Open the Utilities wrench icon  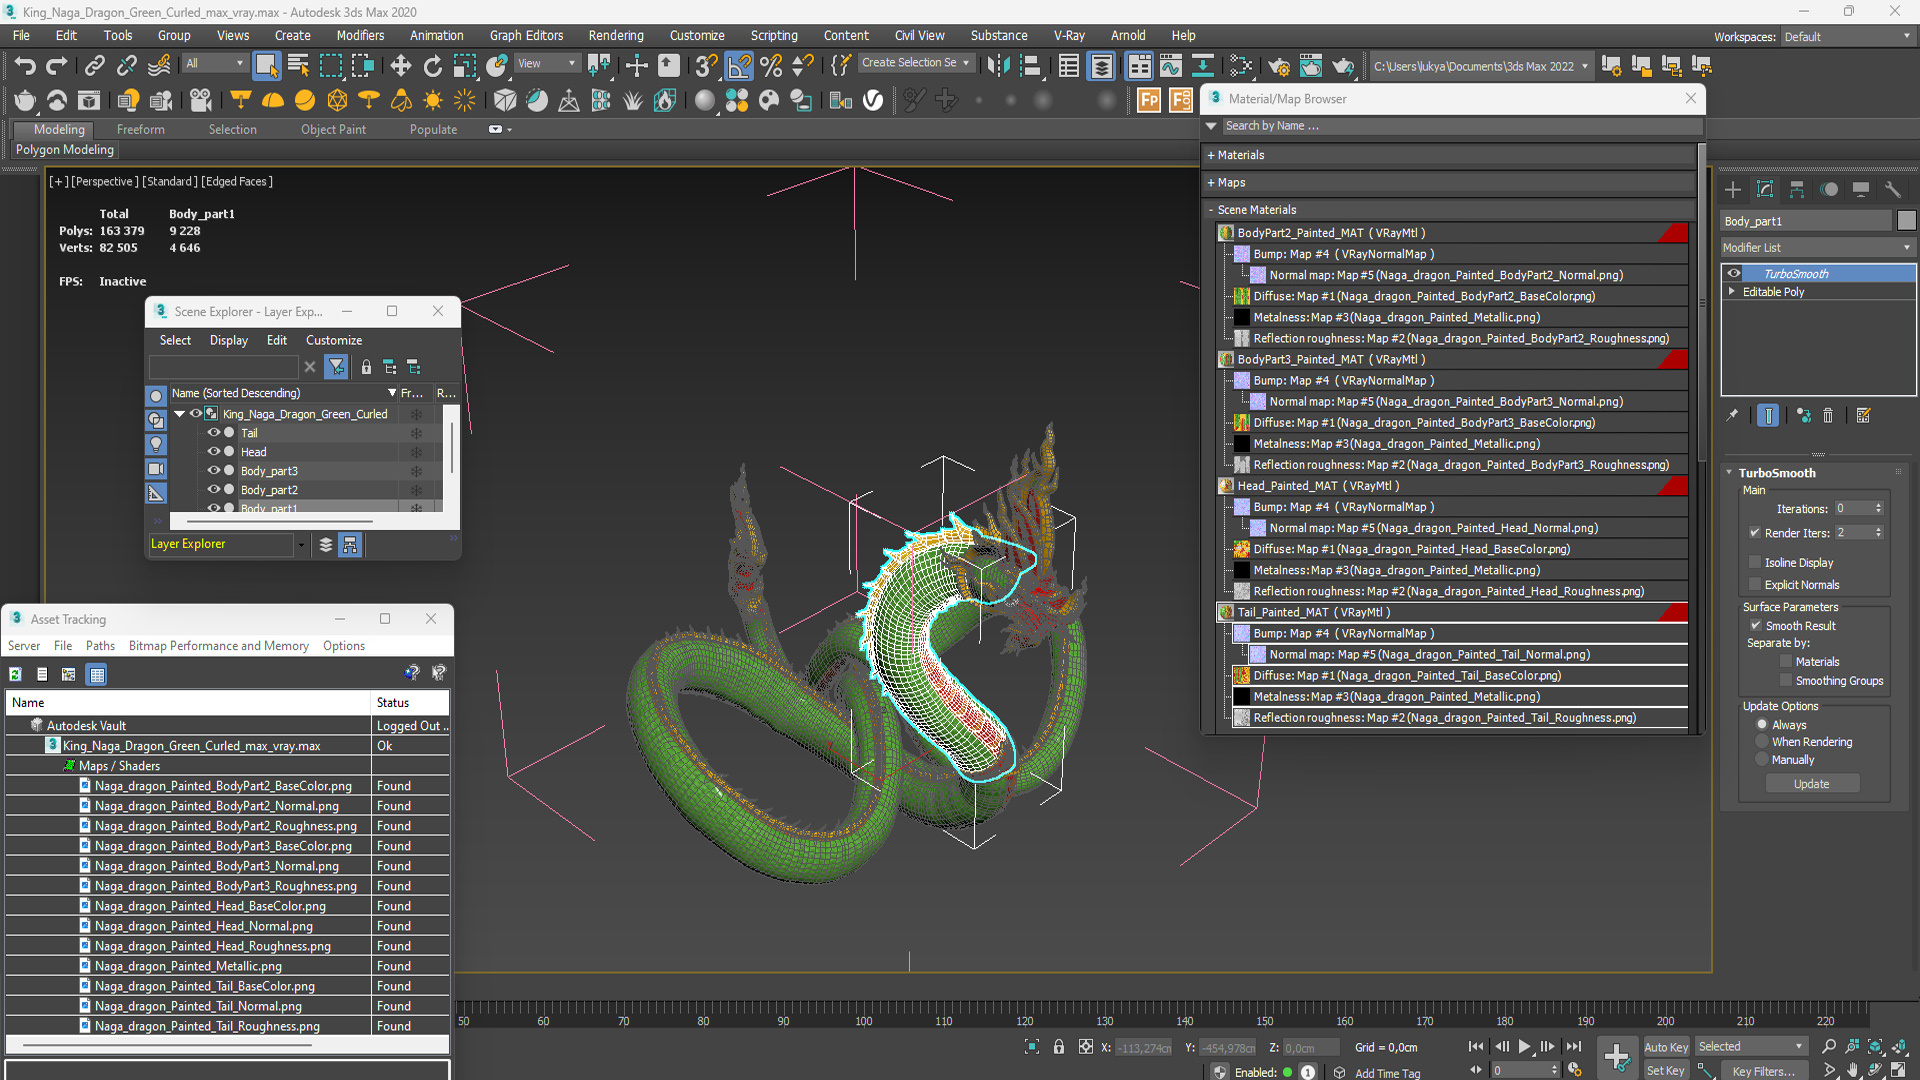(x=1892, y=190)
